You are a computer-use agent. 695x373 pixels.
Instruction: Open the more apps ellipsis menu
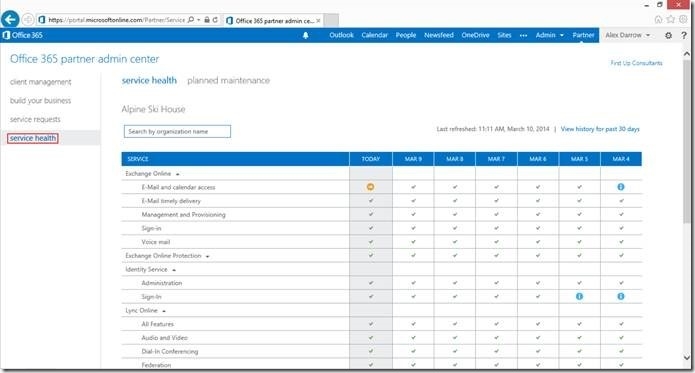[523, 35]
